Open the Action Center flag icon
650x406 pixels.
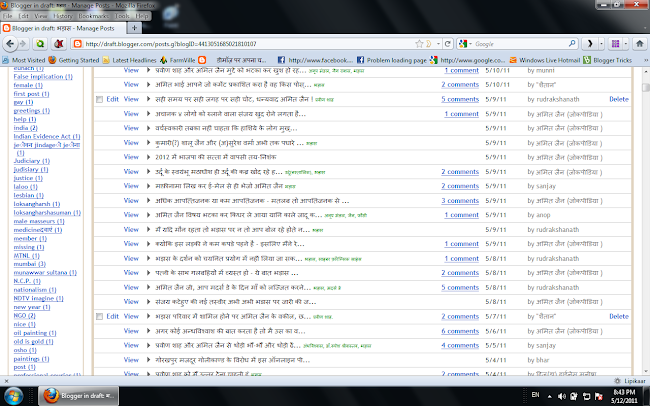coord(599,396)
